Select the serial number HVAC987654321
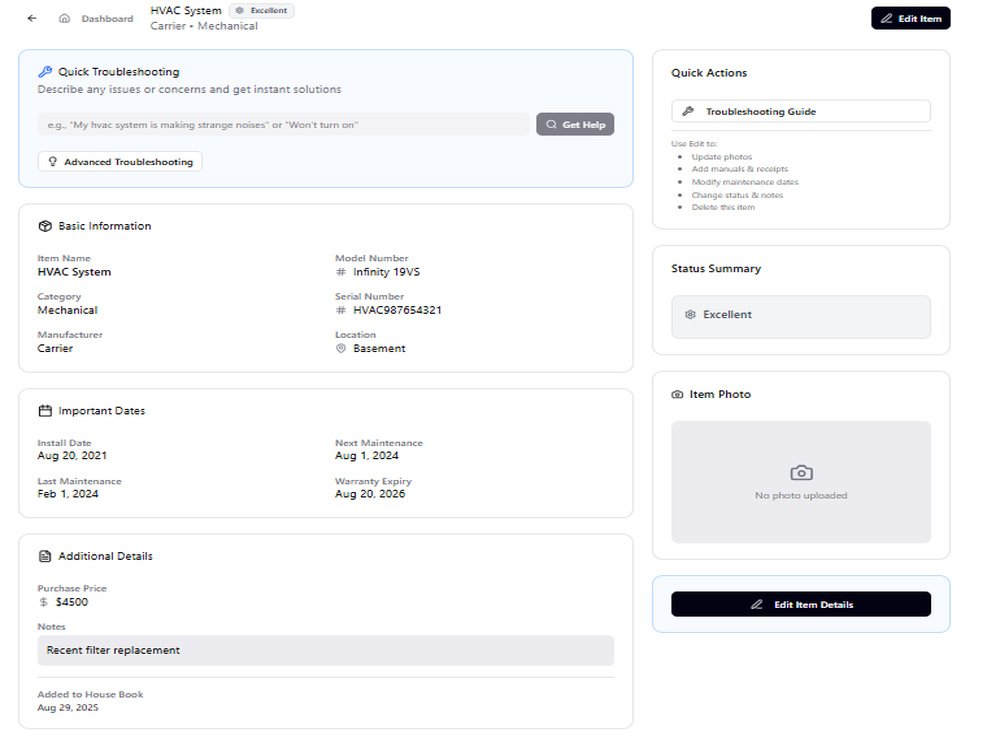Image resolution: width=1000 pixels, height=750 pixels. (x=397, y=310)
